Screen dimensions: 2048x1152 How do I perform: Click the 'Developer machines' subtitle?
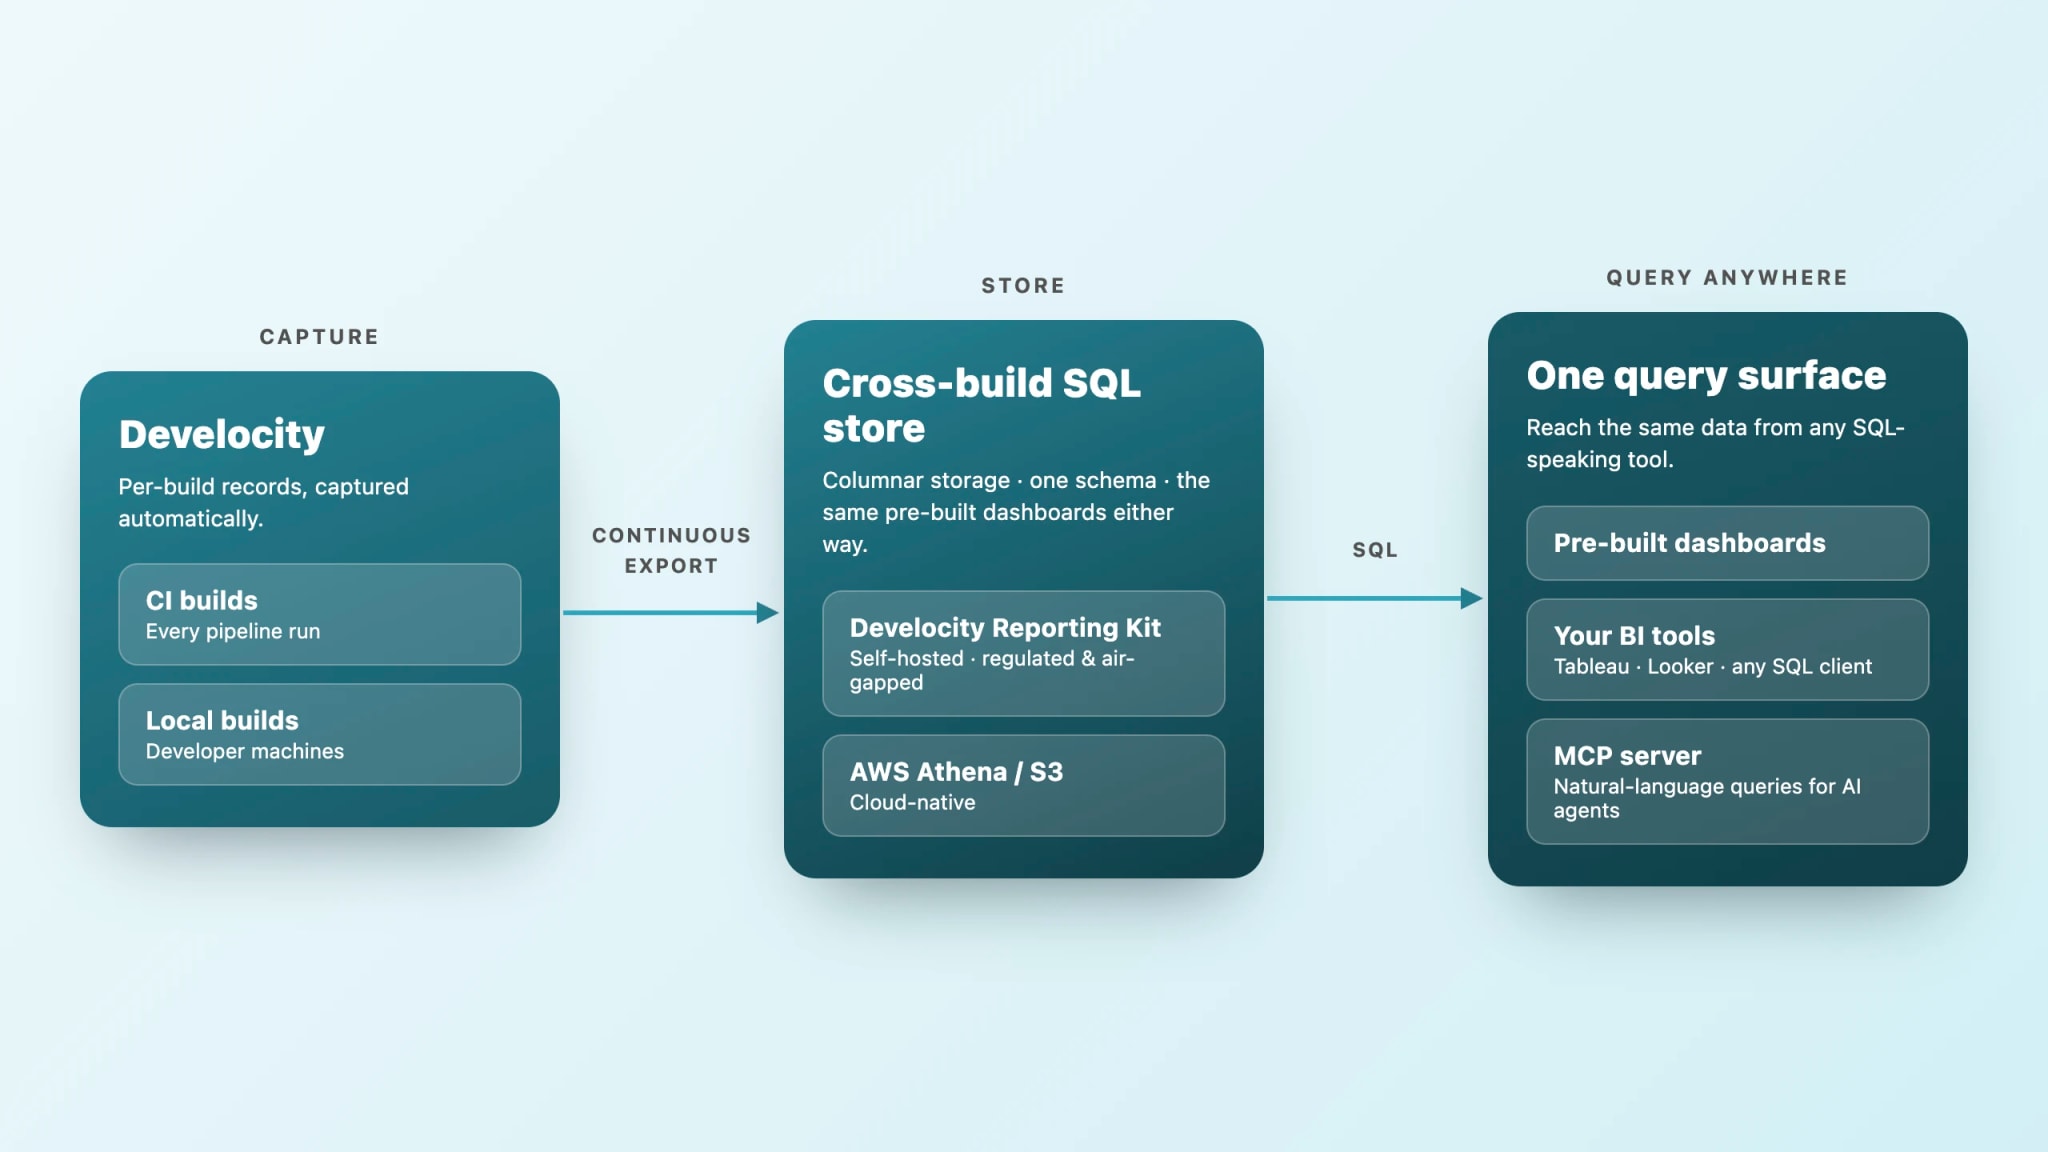[245, 751]
